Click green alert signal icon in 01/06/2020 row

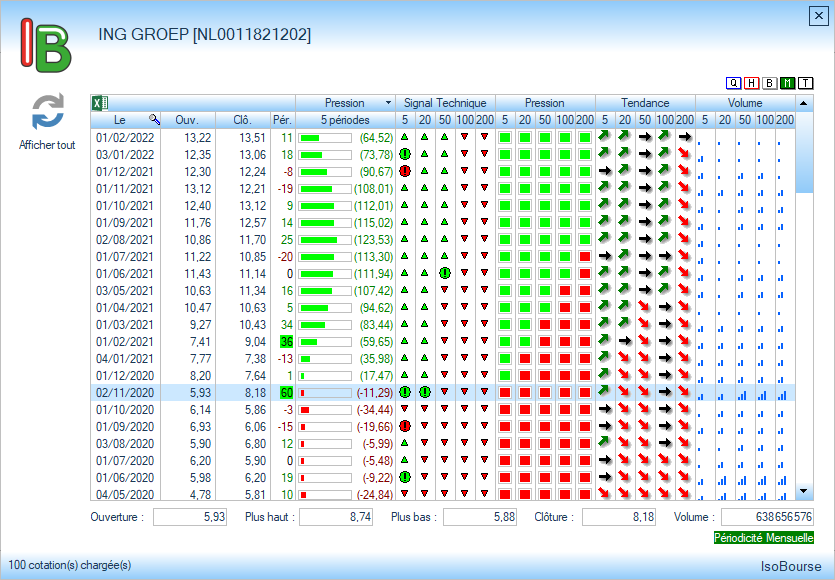[405, 477]
